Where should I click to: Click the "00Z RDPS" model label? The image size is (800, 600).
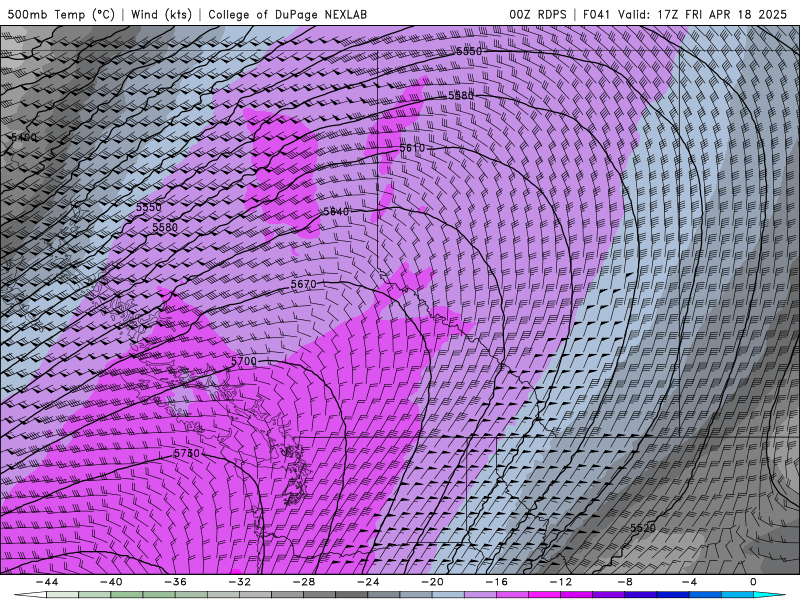click(x=538, y=14)
